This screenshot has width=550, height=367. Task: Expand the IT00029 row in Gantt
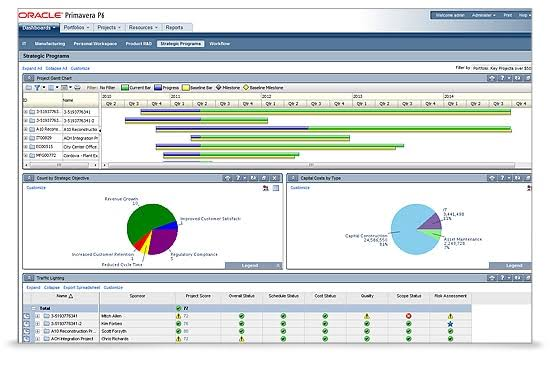coord(26,138)
